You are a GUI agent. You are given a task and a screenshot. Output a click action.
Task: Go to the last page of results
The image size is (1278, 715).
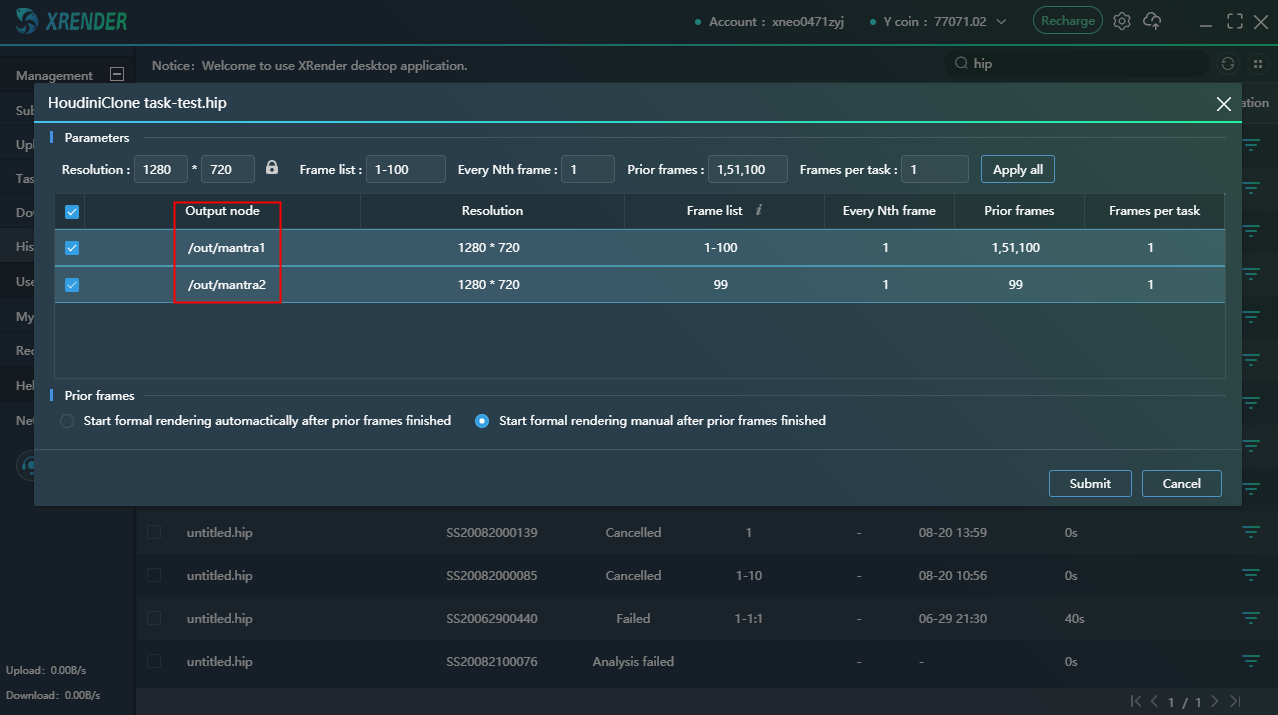[1236, 702]
